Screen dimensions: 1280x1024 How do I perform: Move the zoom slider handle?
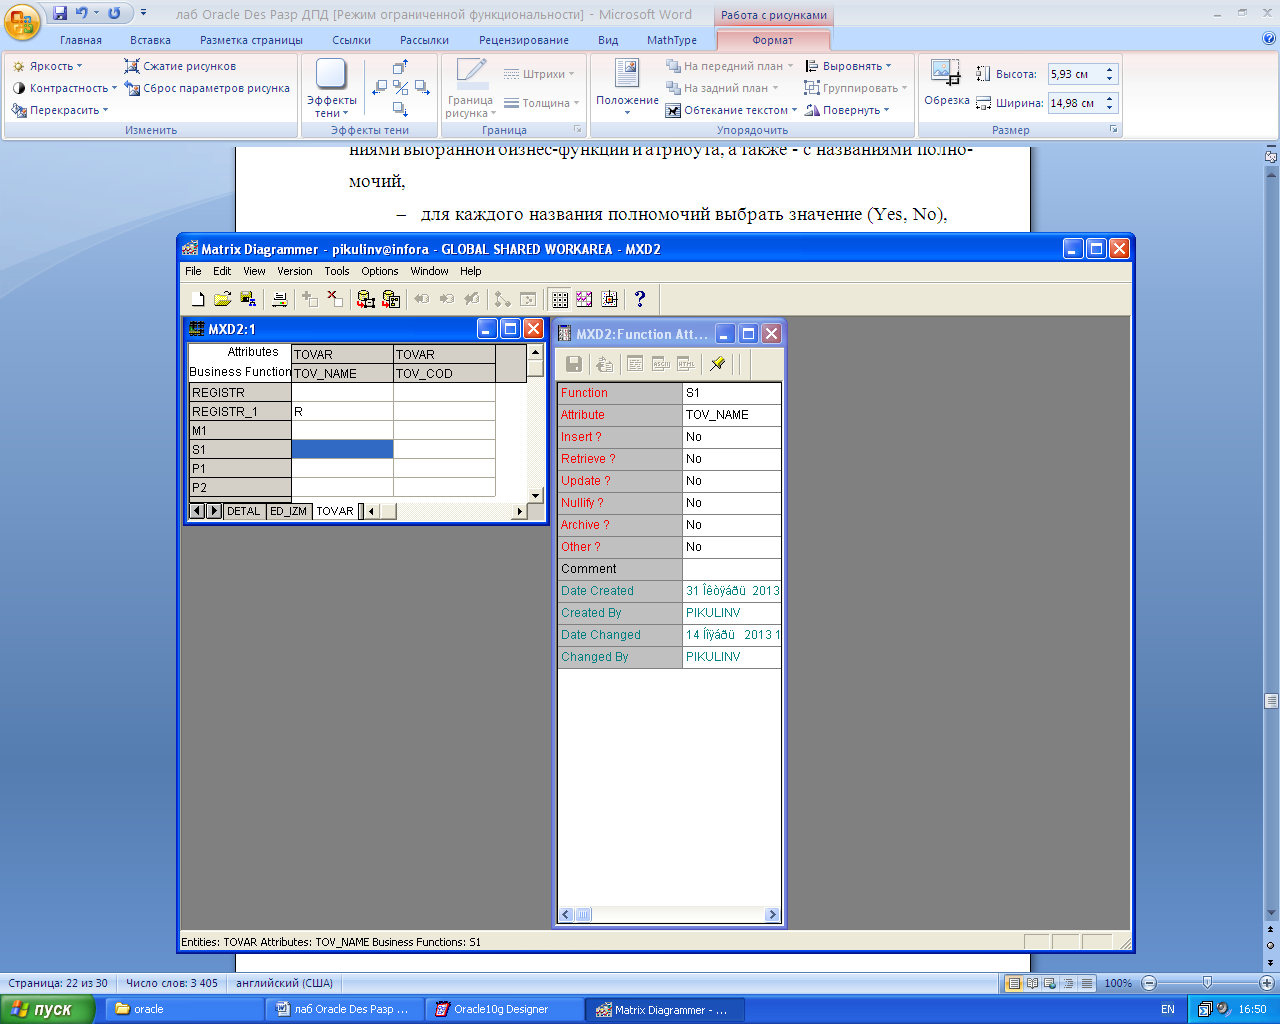pos(1207,983)
